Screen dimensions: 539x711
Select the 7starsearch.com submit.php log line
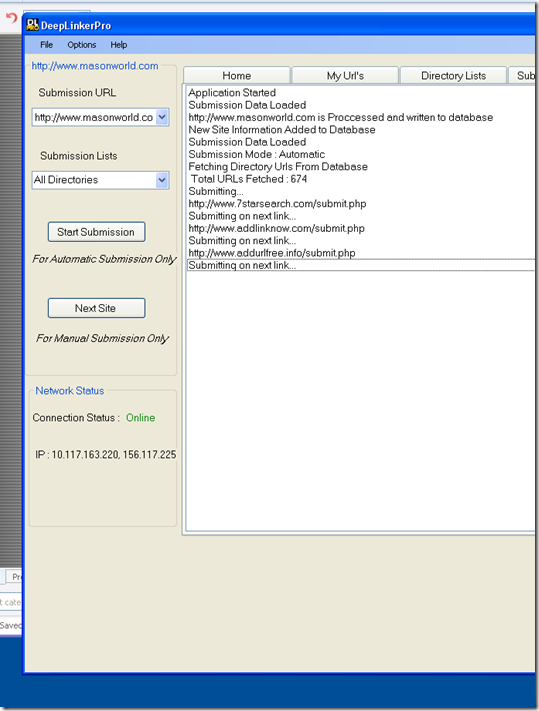click(x=277, y=204)
